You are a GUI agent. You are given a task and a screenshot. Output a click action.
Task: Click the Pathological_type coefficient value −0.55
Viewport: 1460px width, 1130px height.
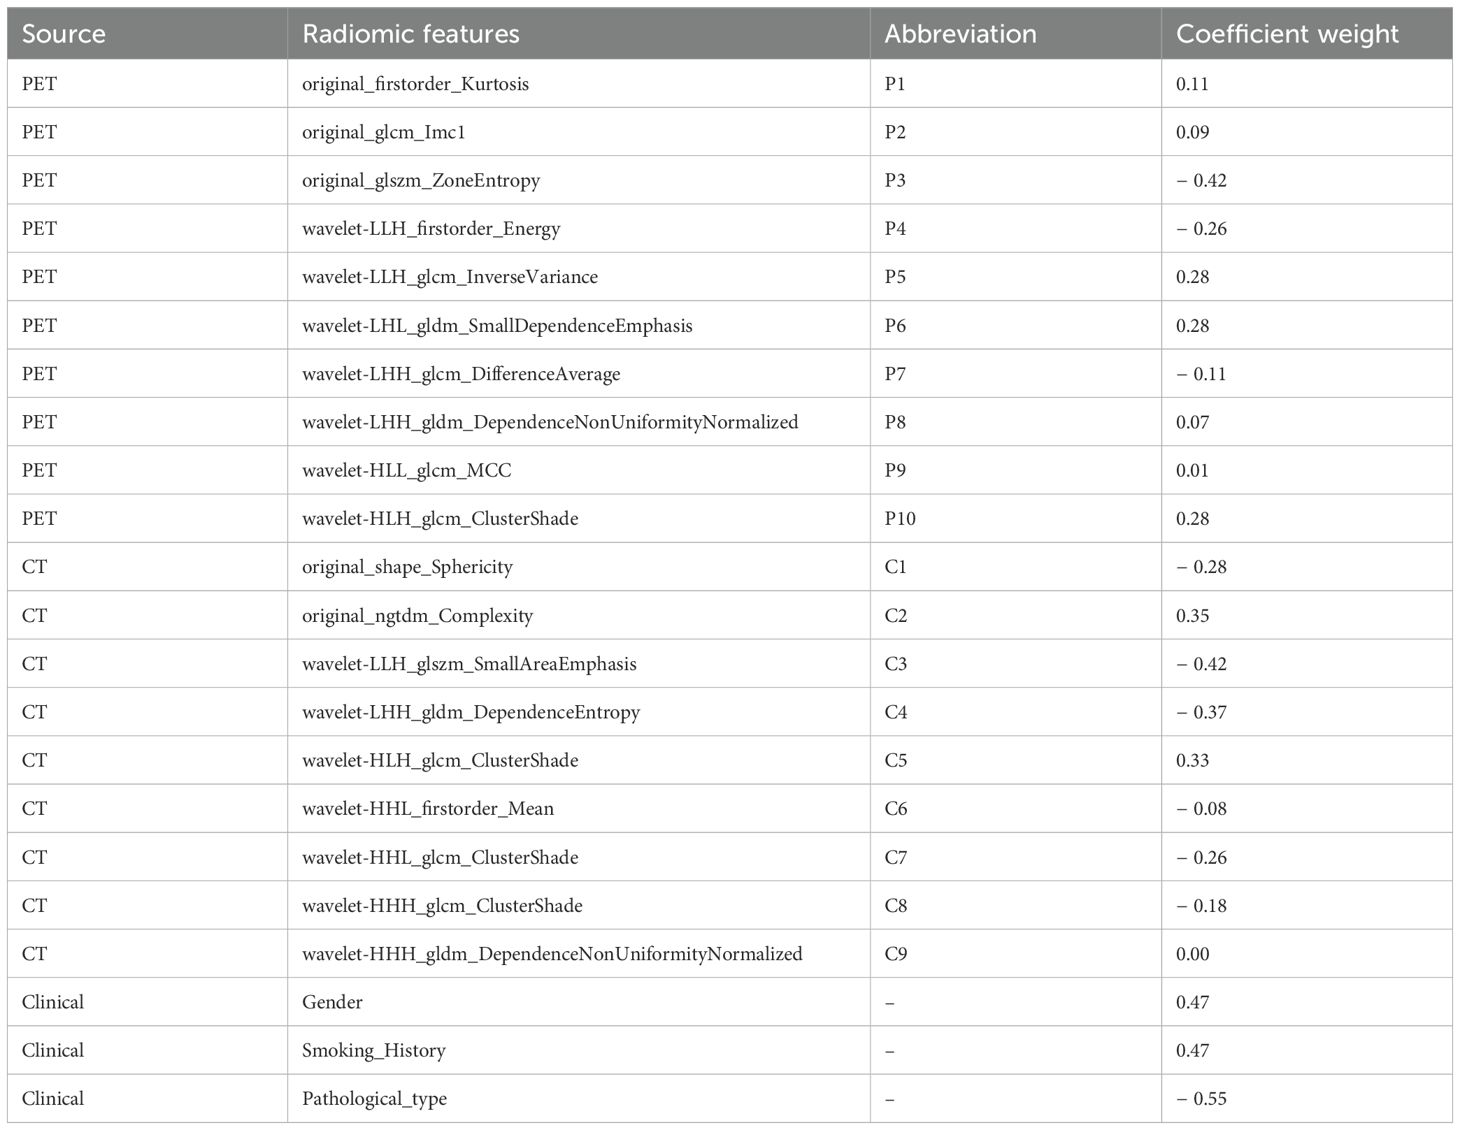[x=1201, y=1099]
